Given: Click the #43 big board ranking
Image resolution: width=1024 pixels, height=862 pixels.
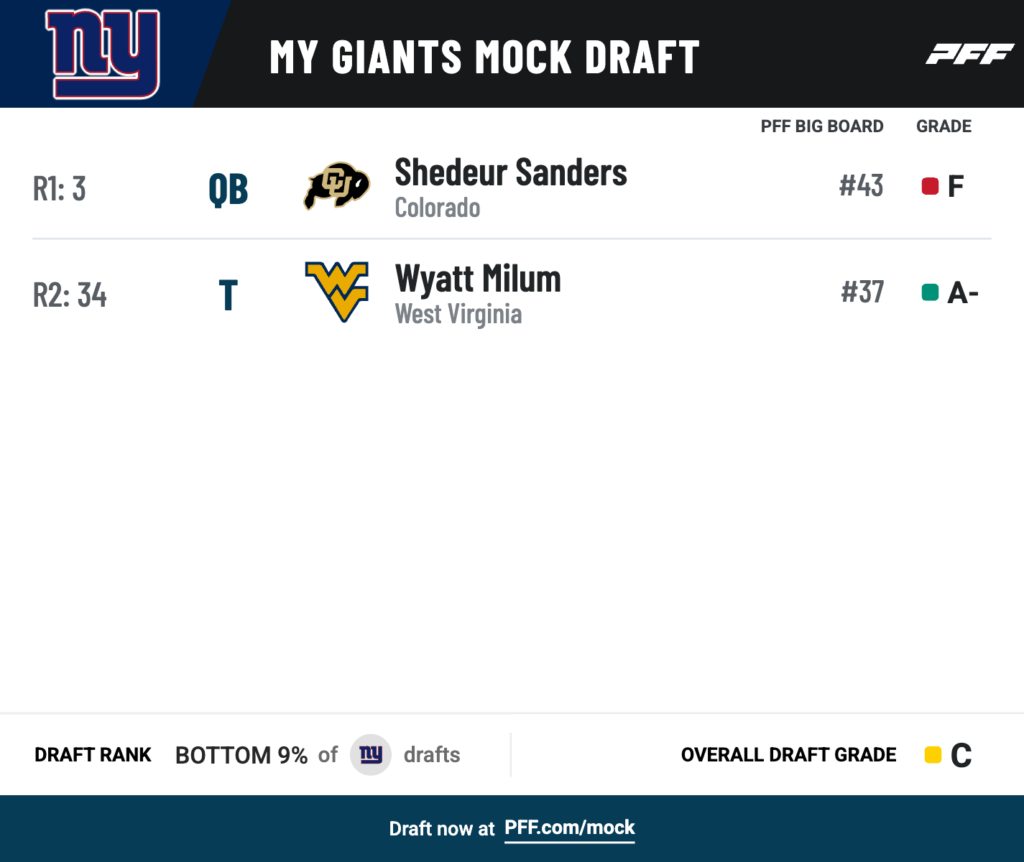Looking at the screenshot, I should point(861,185).
